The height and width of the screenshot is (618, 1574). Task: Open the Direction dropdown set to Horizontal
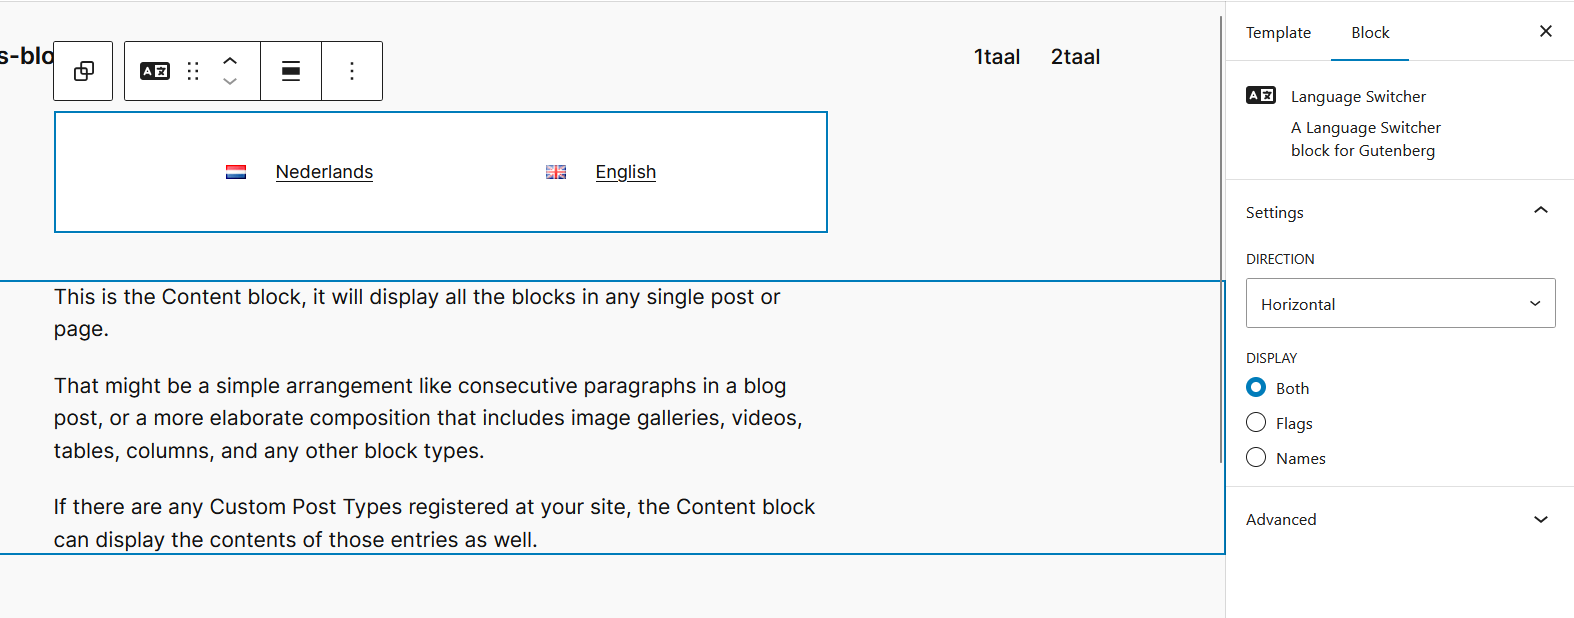coord(1400,304)
